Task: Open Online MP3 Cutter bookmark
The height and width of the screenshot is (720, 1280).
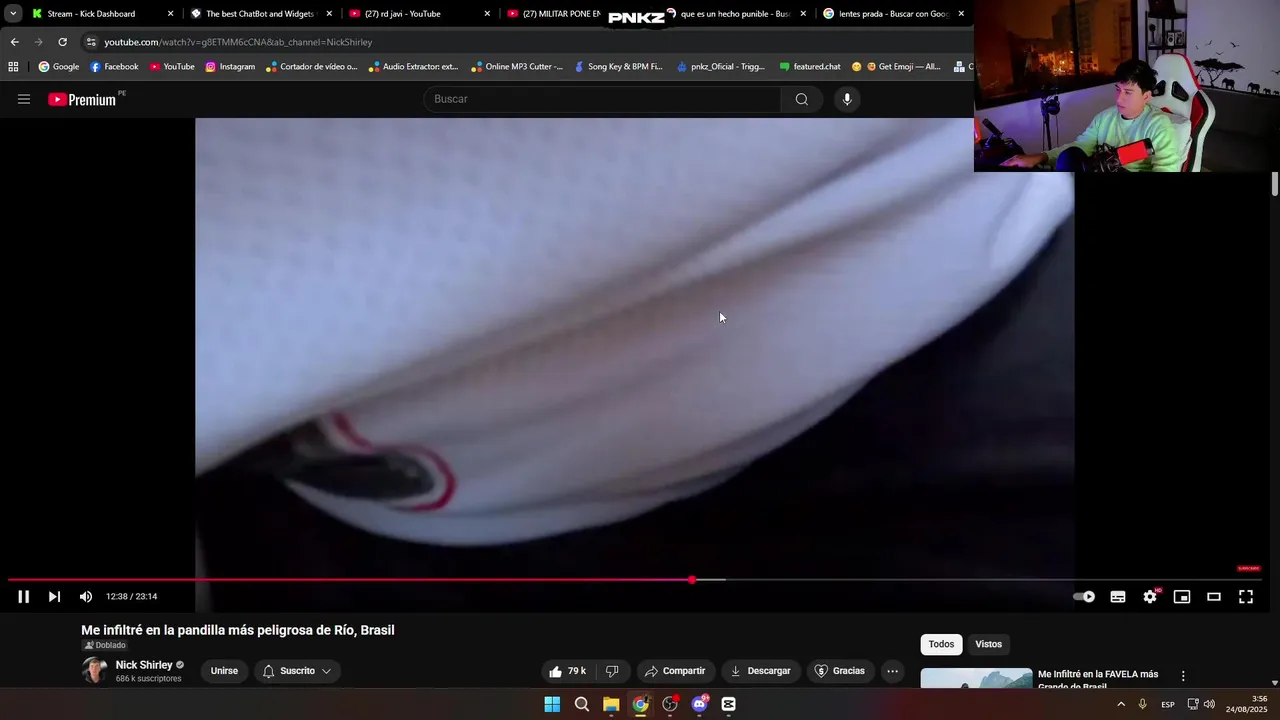Action: (x=517, y=67)
